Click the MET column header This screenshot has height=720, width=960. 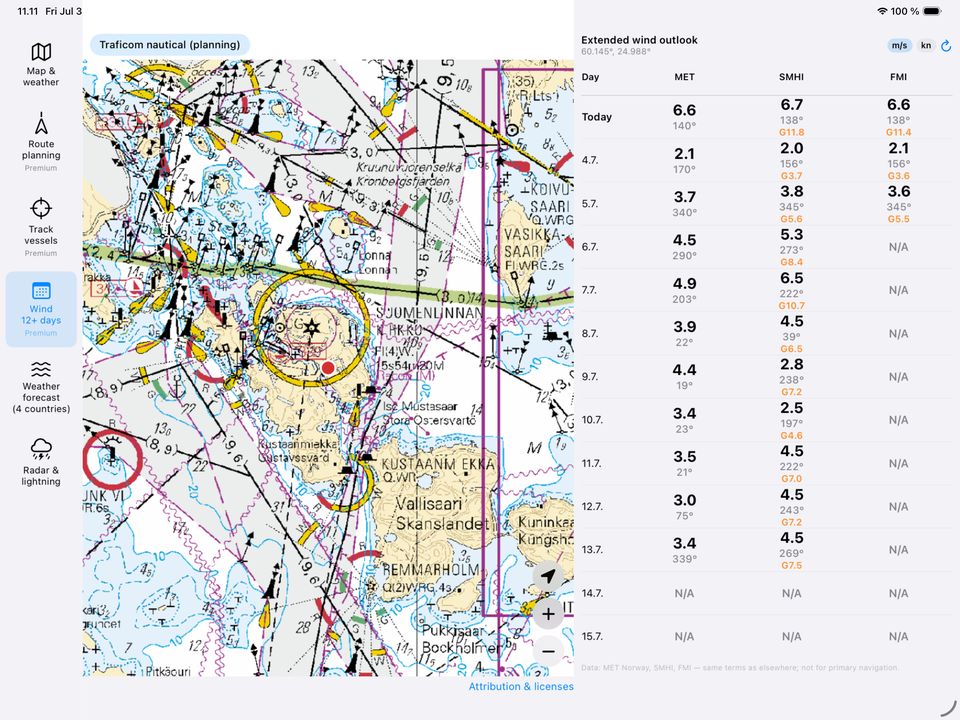(x=684, y=77)
